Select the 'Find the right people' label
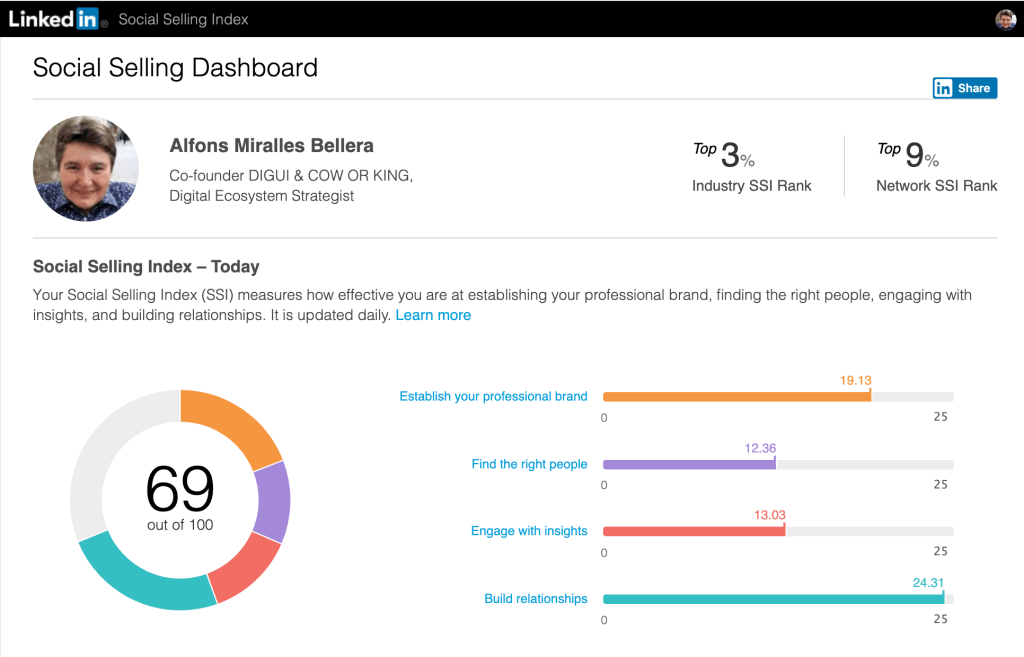Screen dimensions: 1024x657 [530, 464]
